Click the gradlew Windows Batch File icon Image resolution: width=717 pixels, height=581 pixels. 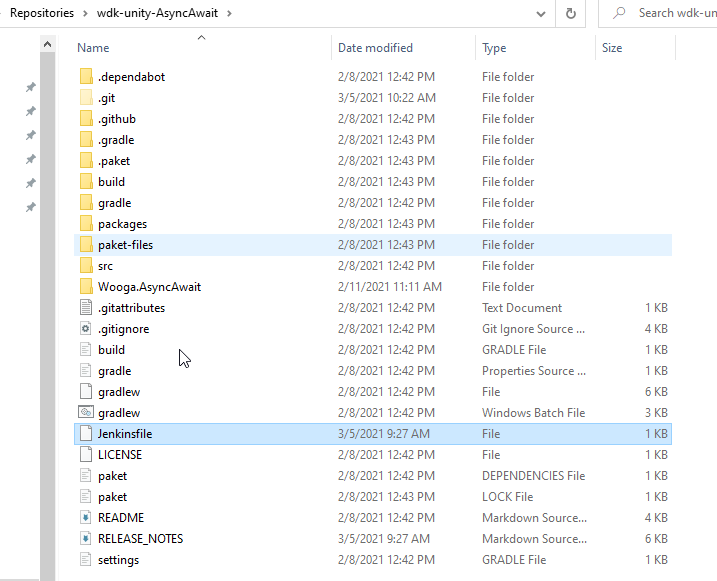tap(86, 413)
